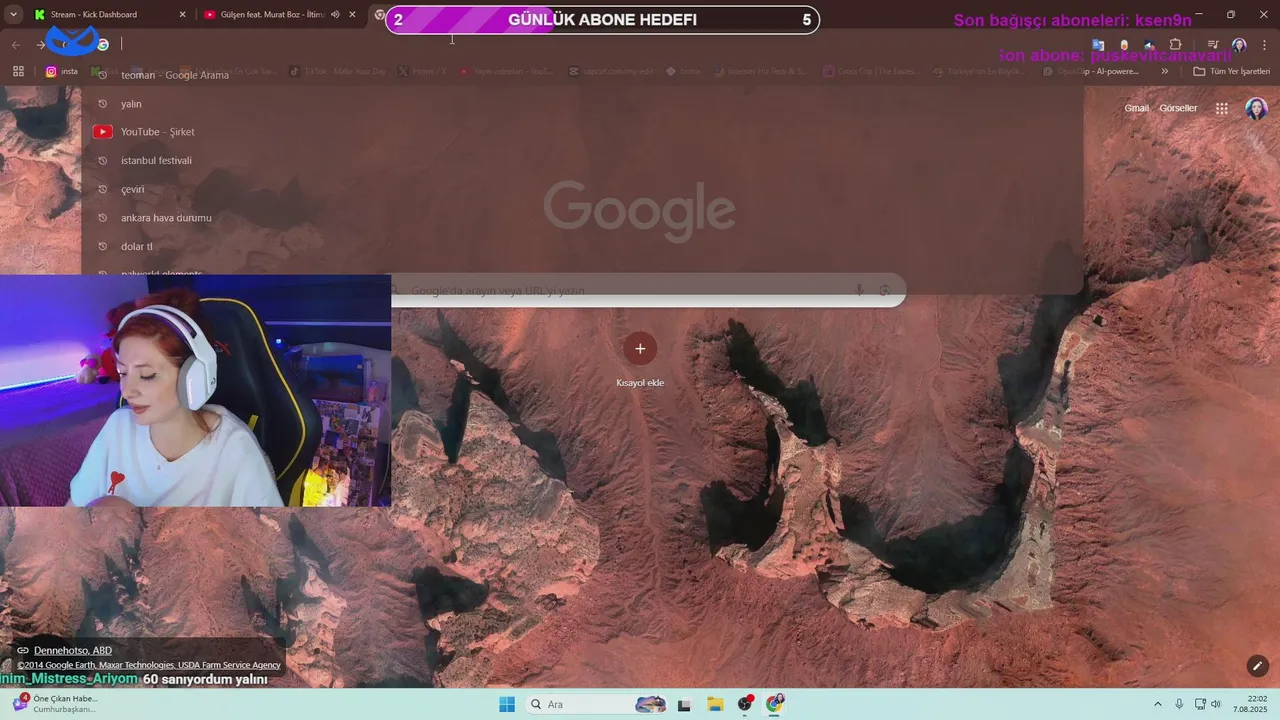Open the black square taskbar app

tap(684, 704)
